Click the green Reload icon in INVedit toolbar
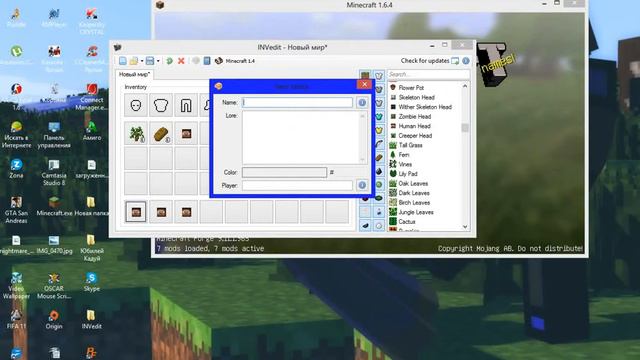 coord(169,61)
